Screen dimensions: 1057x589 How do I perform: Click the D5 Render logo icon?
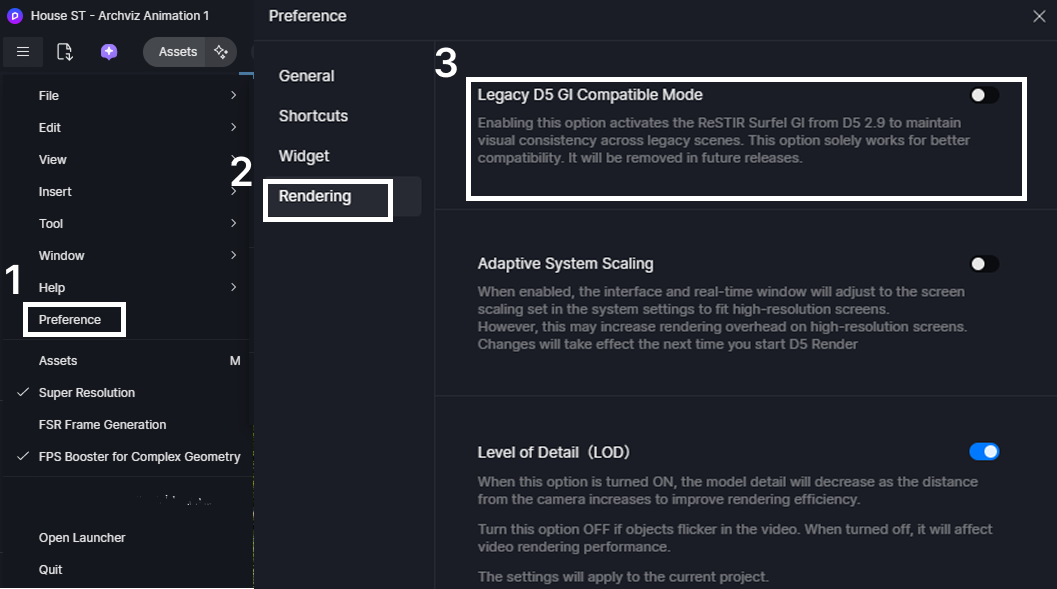pyautogui.click(x=14, y=16)
